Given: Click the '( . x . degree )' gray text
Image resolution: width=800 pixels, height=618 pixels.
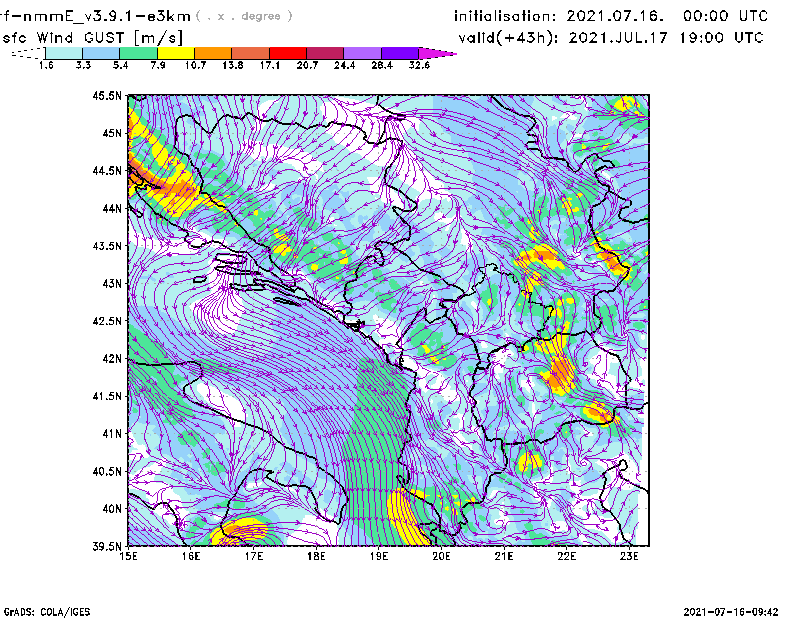Looking at the screenshot, I should [x=244, y=16].
